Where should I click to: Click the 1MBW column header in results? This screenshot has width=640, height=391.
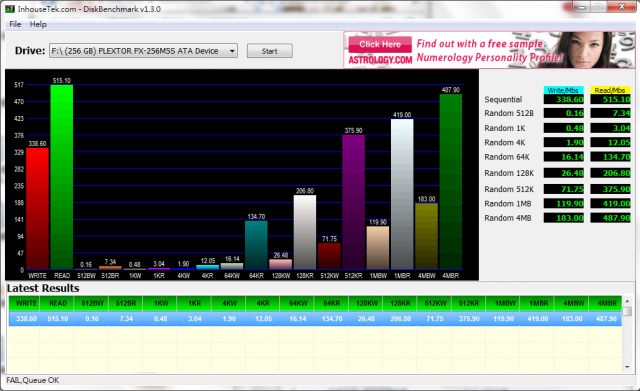[x=503, y=303]
